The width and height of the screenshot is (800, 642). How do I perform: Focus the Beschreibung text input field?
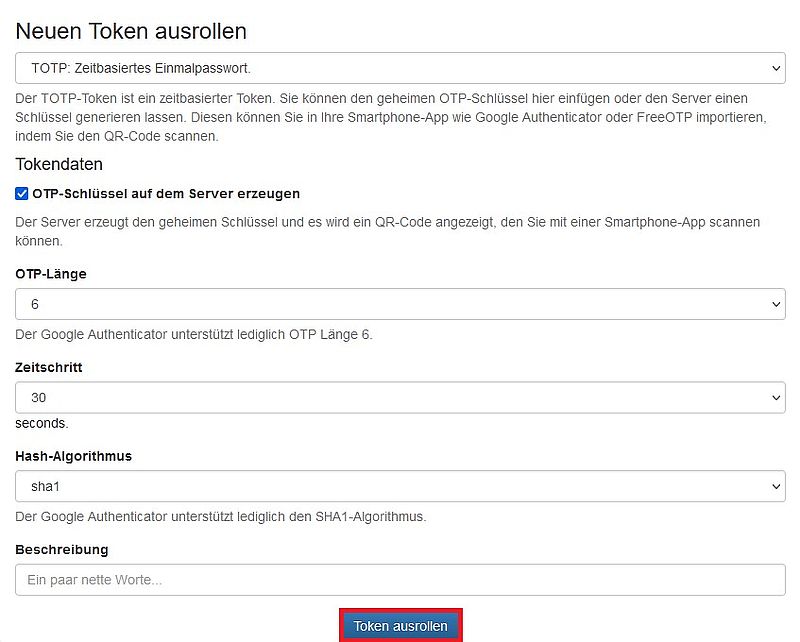(x=400, y=580)
